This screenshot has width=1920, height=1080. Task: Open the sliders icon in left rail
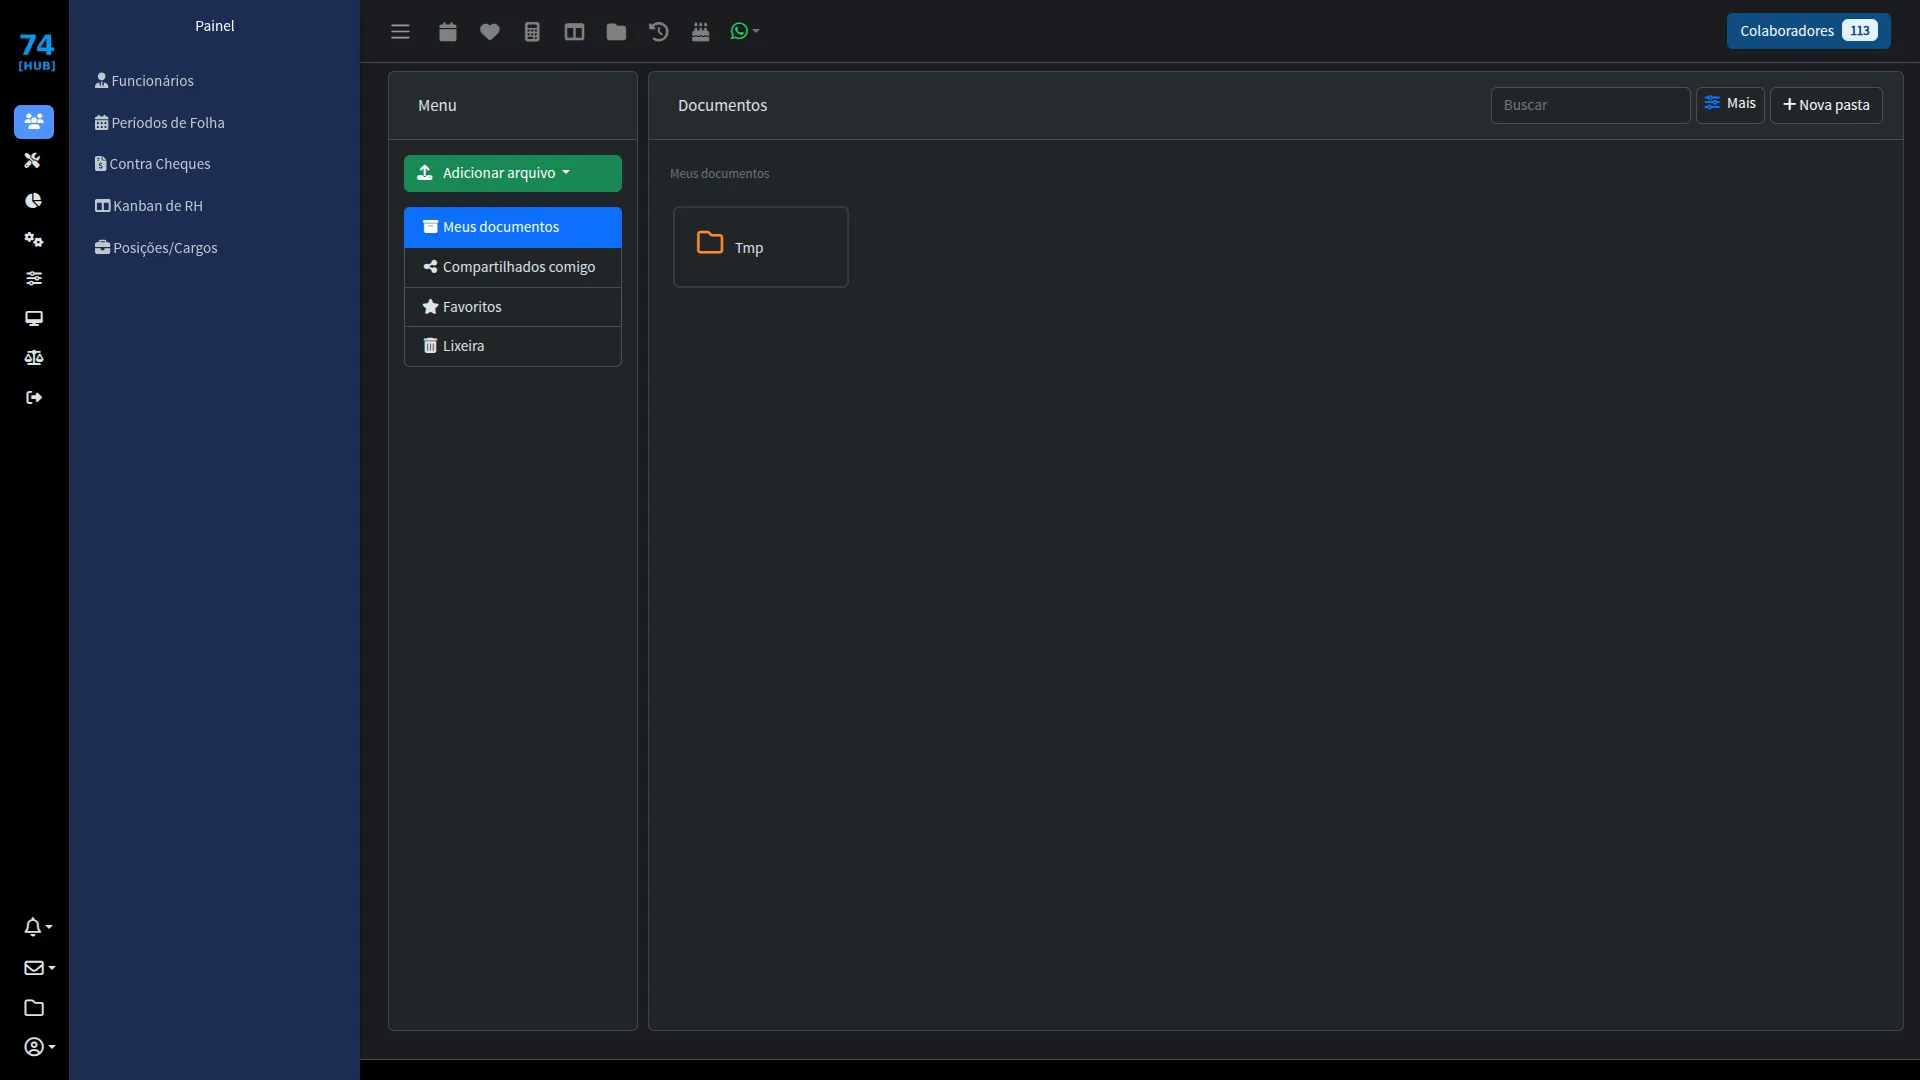[x=33, y=278]
